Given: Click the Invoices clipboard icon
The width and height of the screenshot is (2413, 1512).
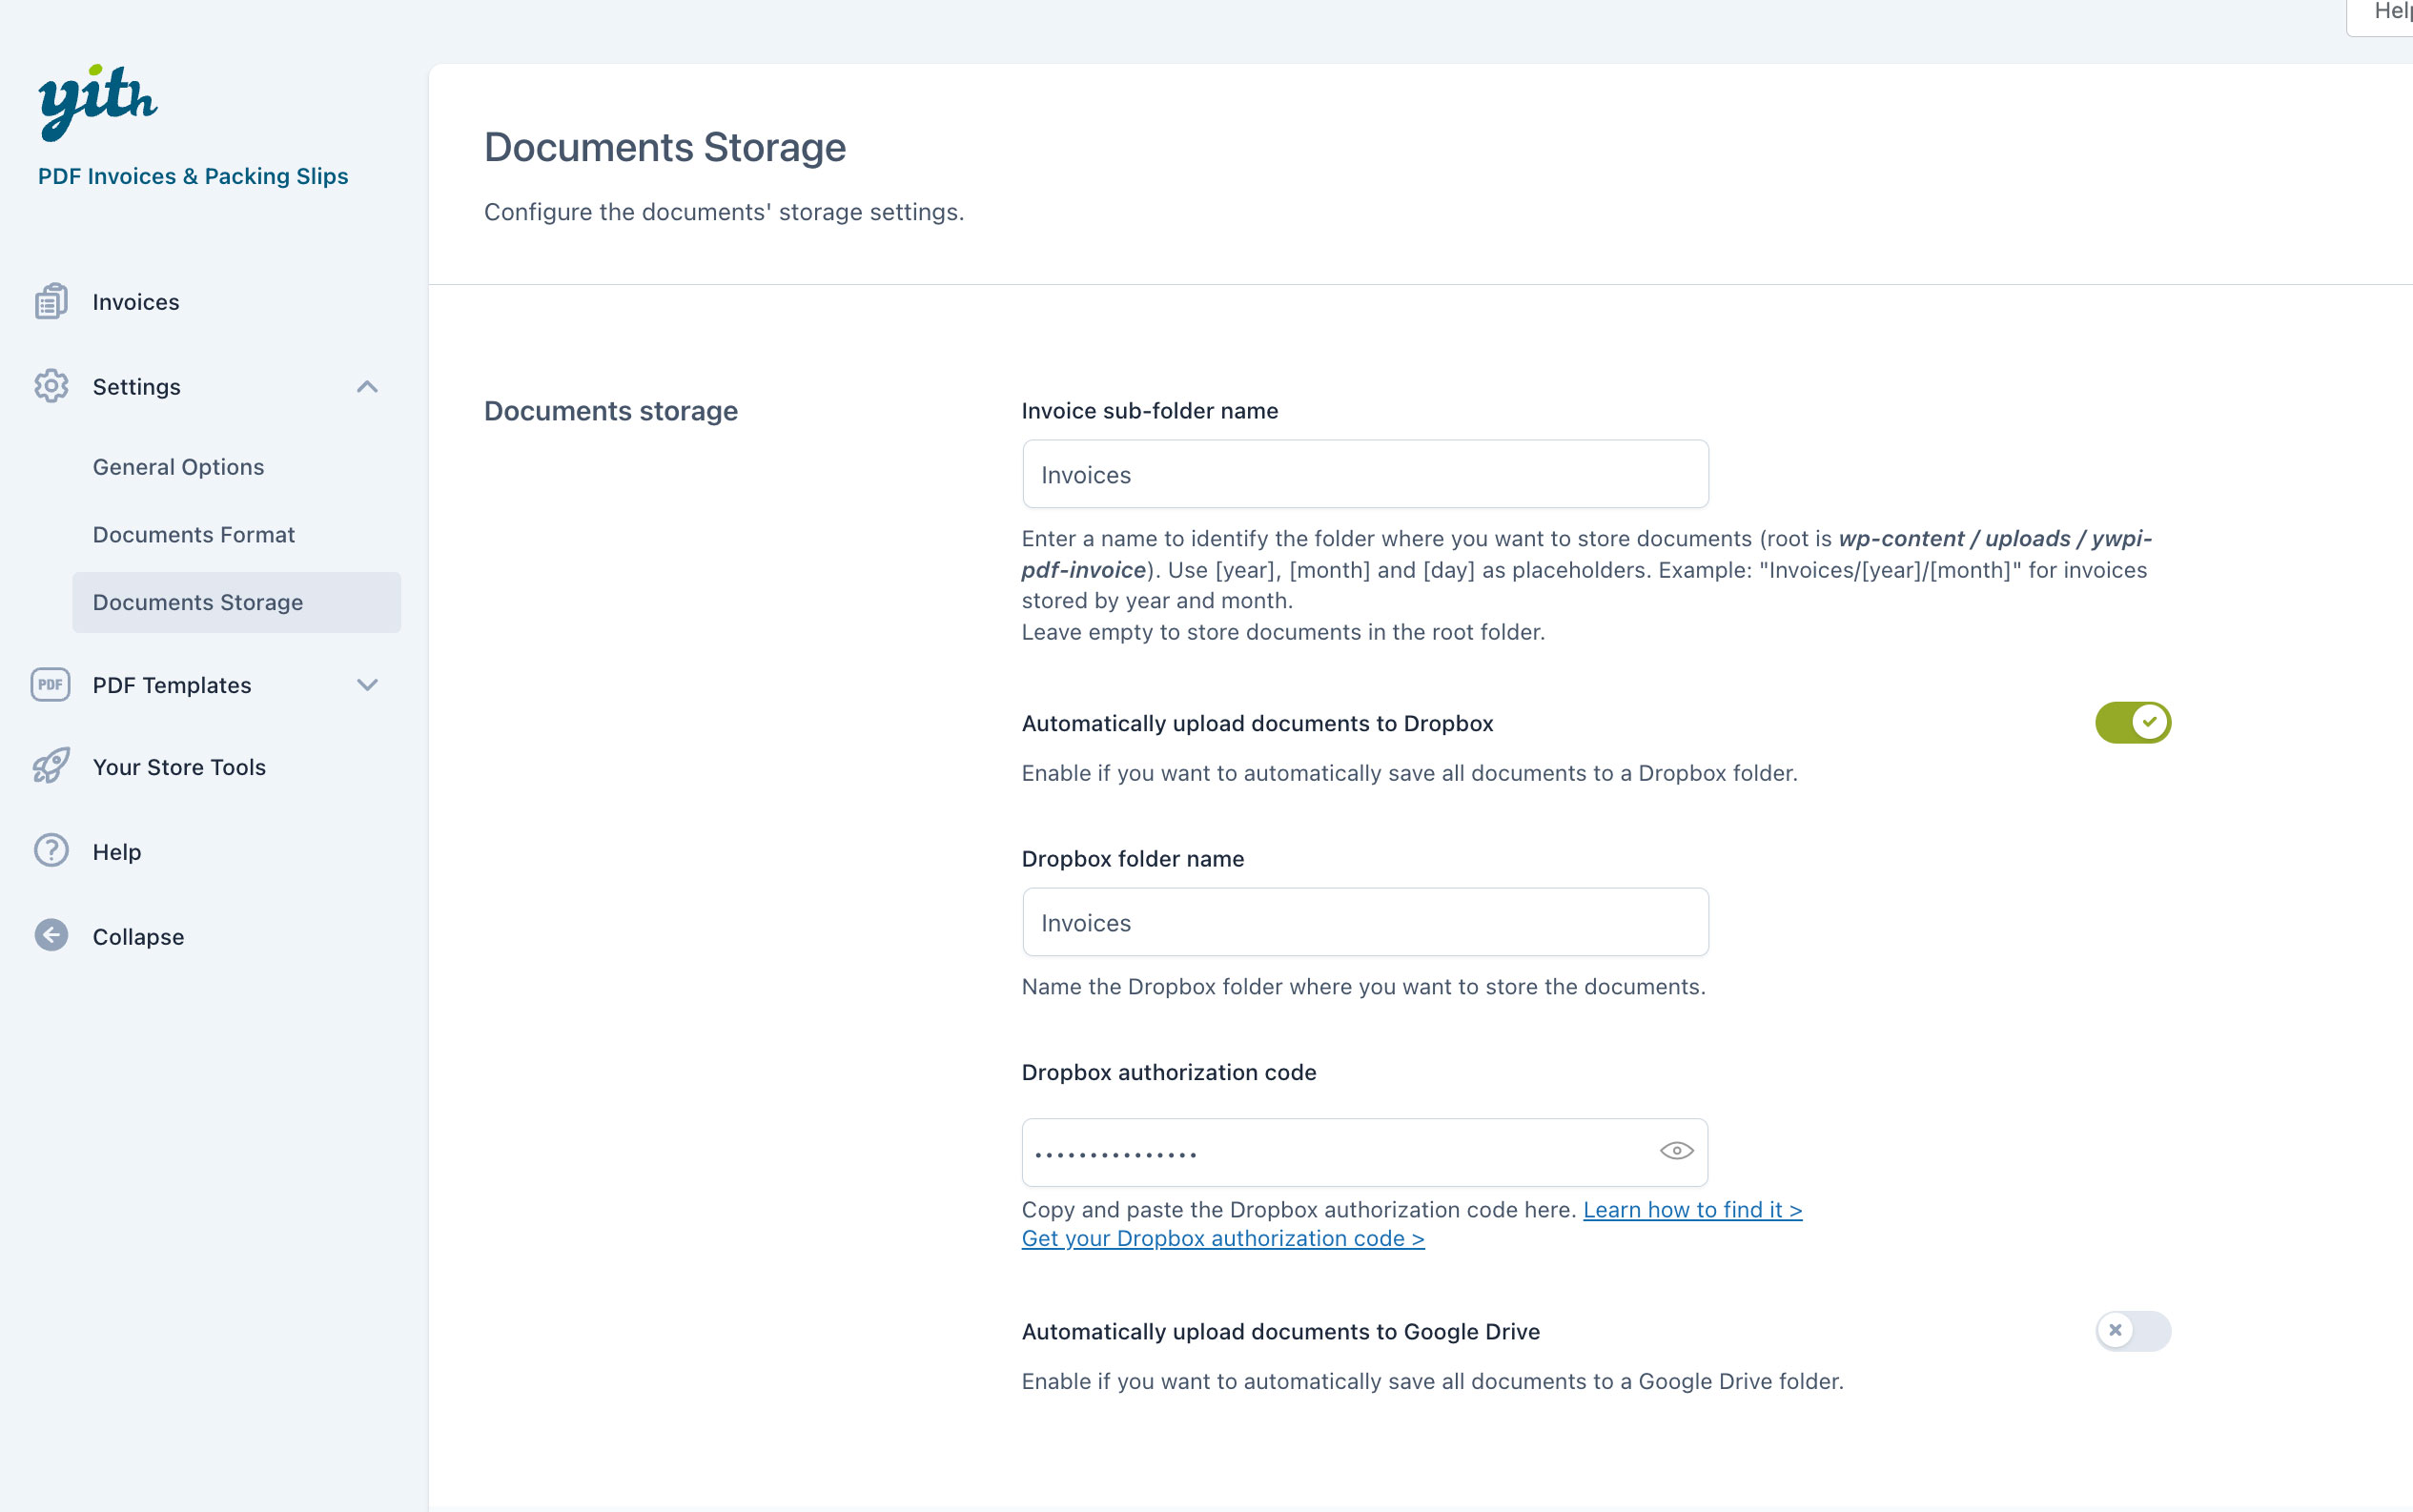Looking at the screenshot, I should click(x=51, y=301).
